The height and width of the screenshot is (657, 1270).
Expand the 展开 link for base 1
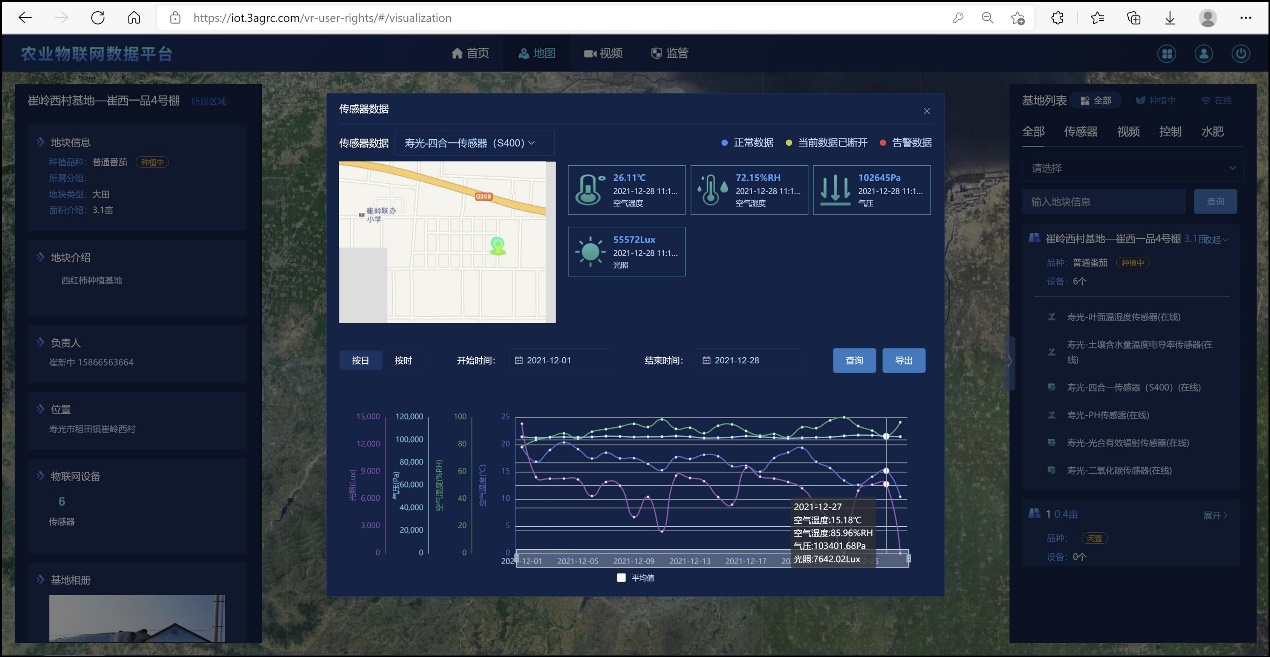click(1215, 515)
